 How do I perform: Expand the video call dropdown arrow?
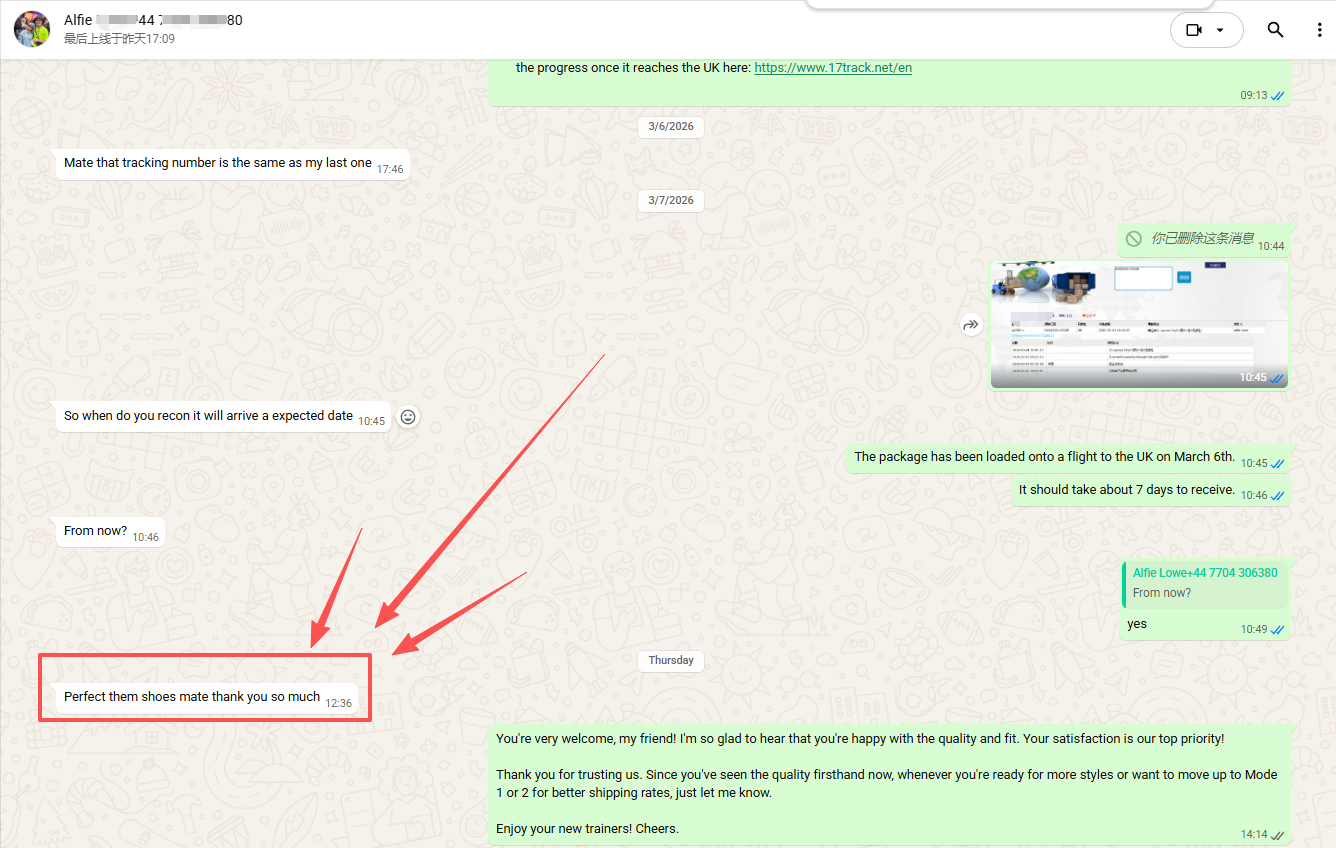(1220, 30)
